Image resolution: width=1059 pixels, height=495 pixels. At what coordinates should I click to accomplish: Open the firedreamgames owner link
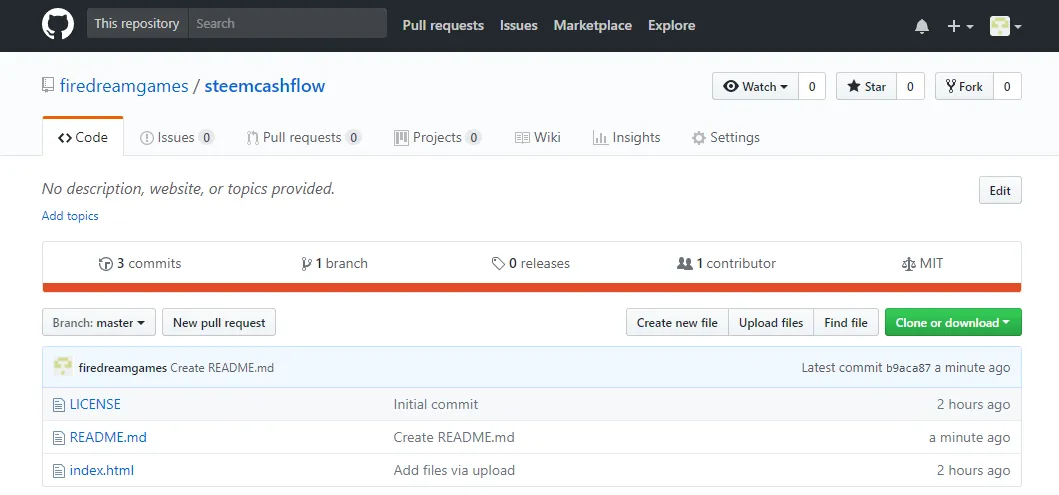point(124,86)
